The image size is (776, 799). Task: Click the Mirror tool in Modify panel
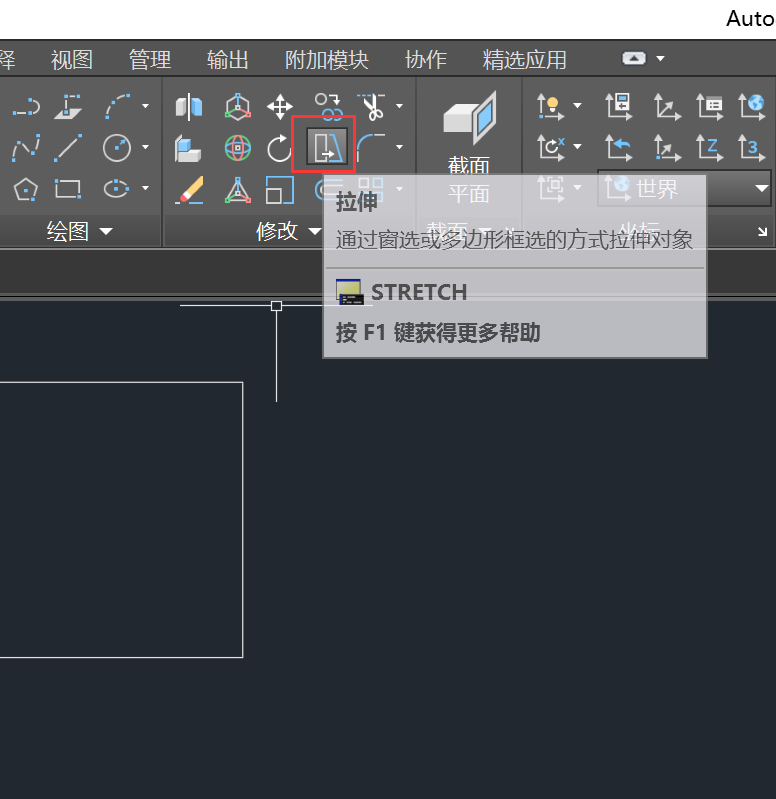[x=189, y=107]
